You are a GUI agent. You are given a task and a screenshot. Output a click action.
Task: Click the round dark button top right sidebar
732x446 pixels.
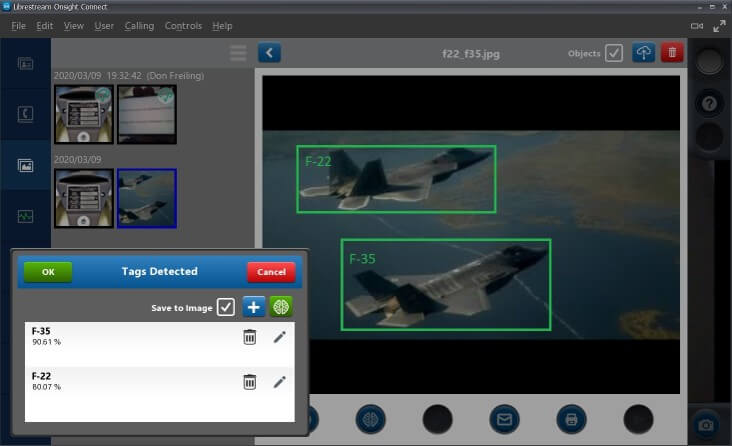pos(709,61)
